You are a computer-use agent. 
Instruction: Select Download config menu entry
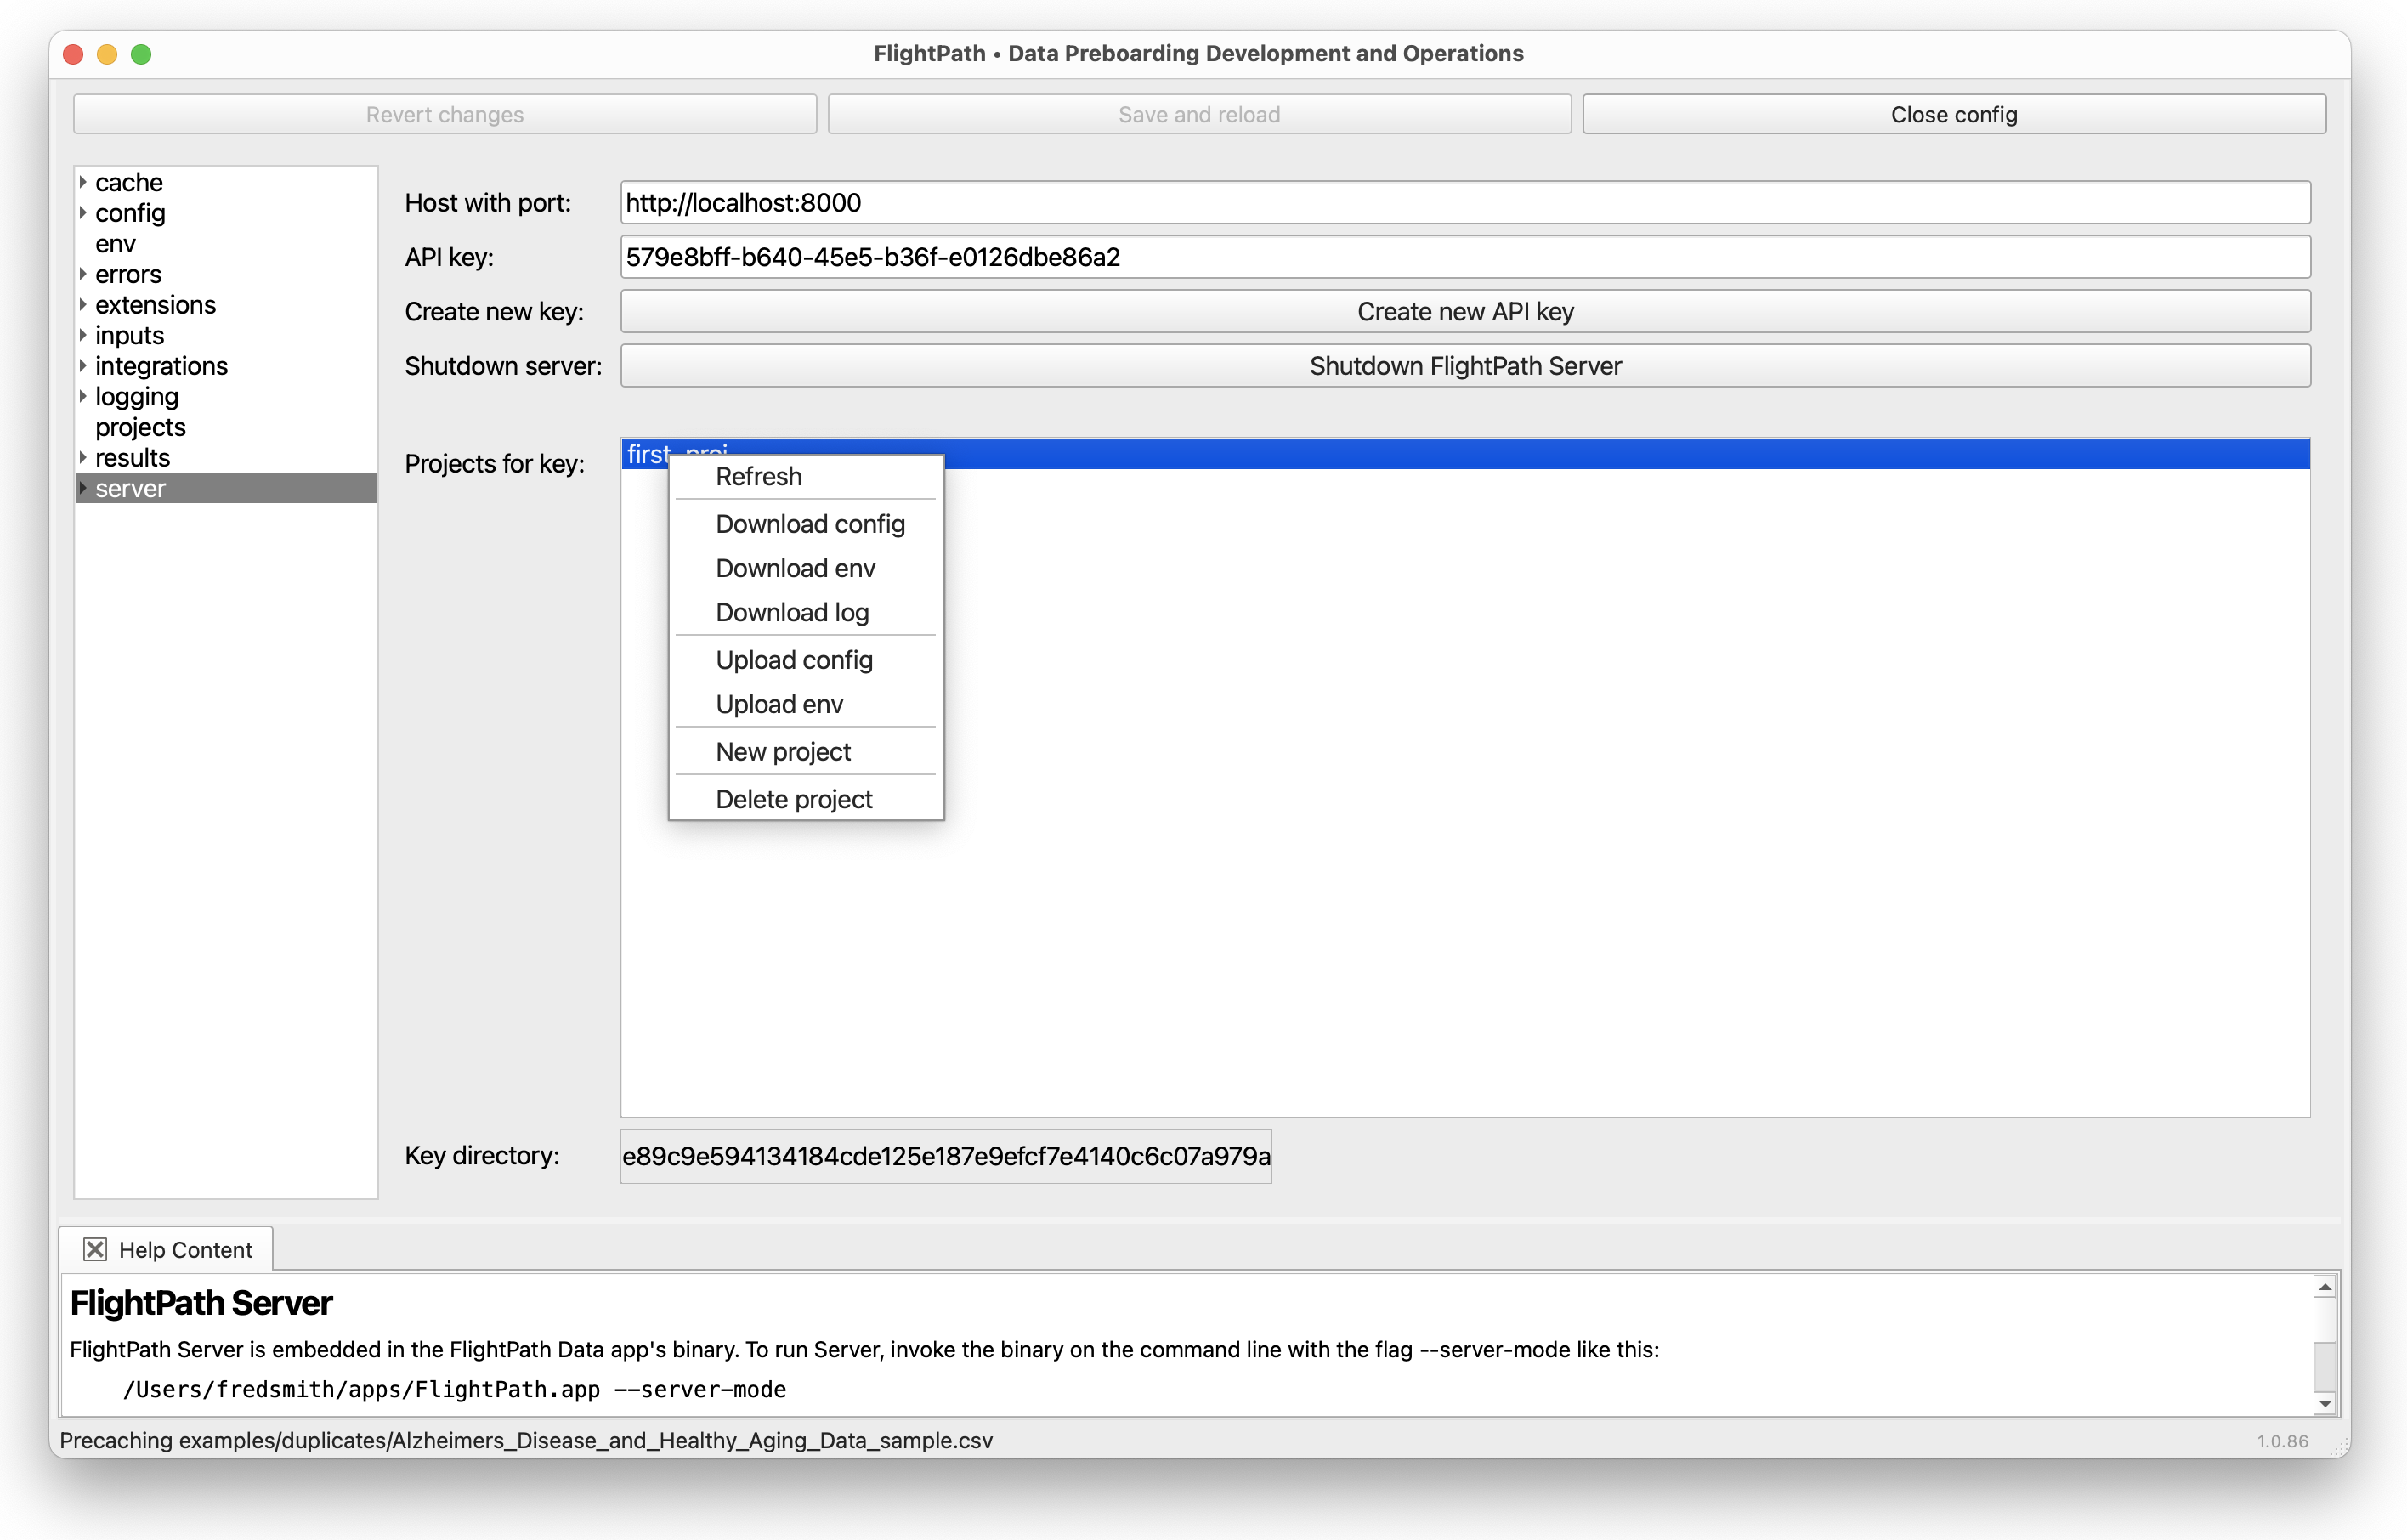(x=809, y=524)
